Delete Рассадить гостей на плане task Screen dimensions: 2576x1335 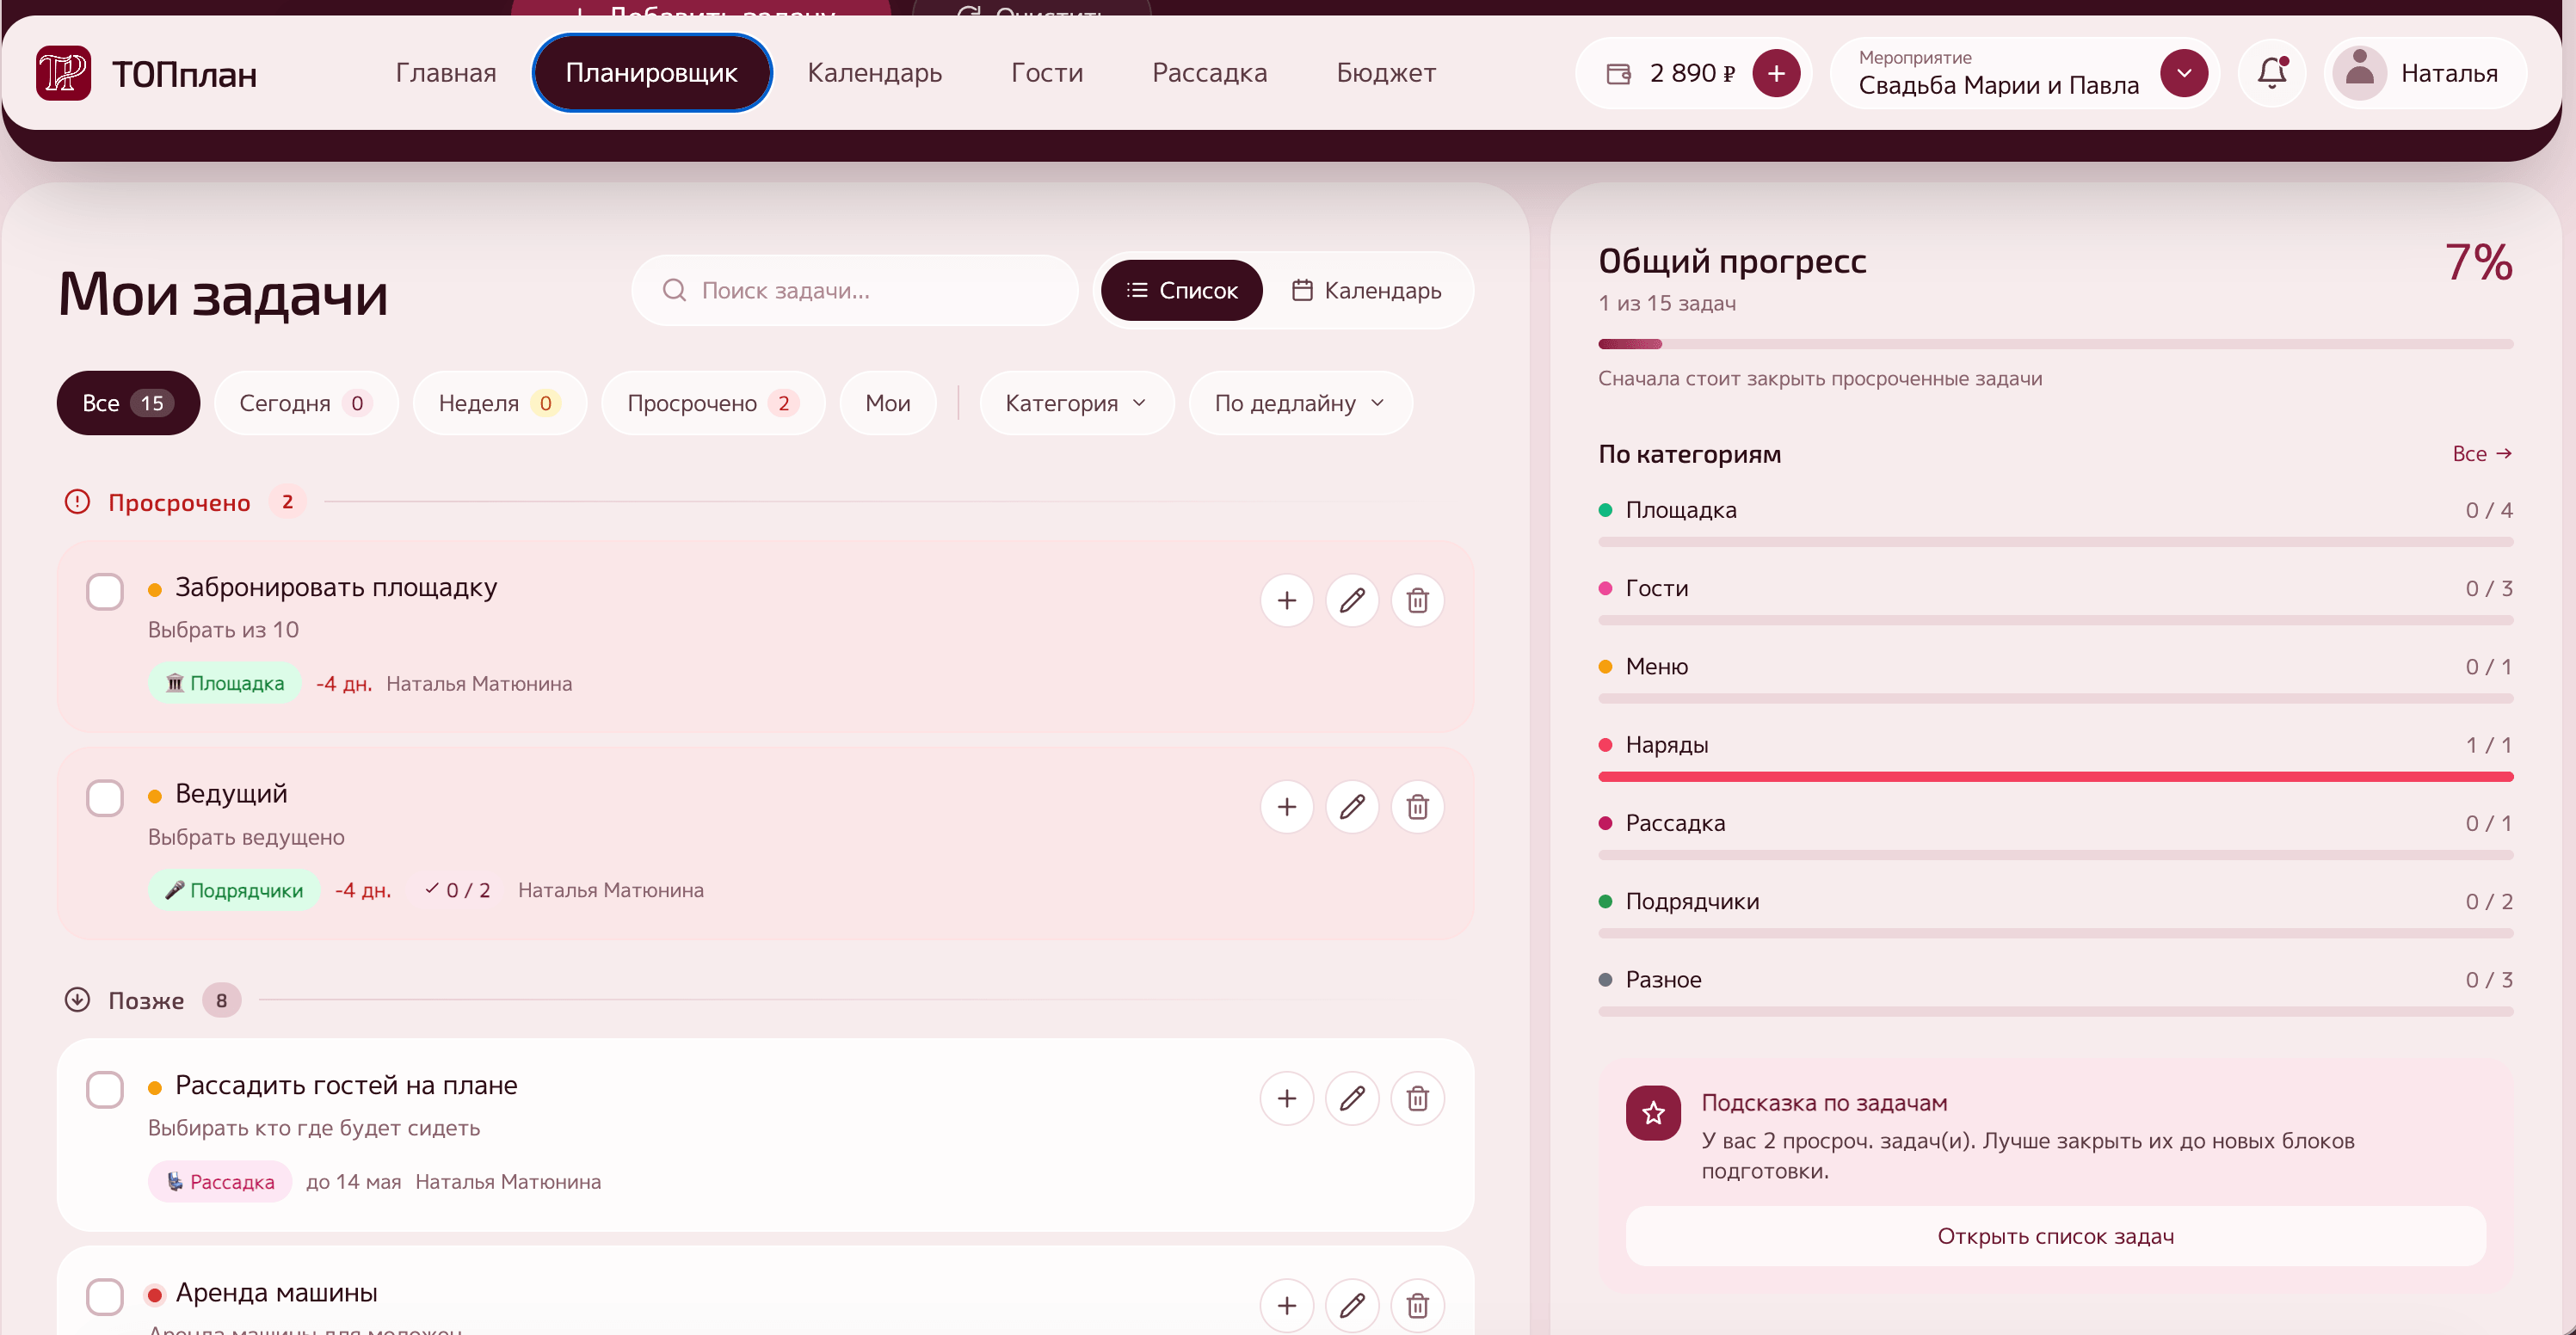pyautogui.click(x=1417, y=1099)
